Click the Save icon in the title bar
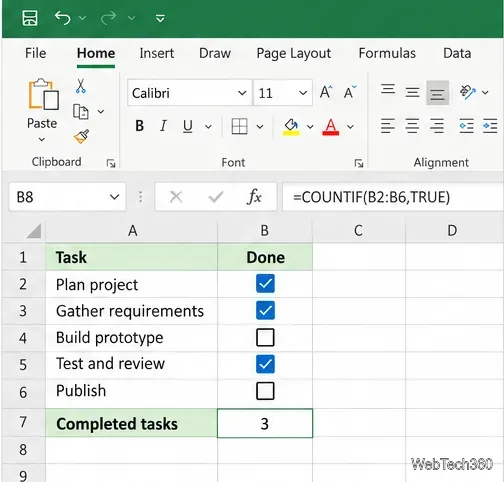 (30, 18)
